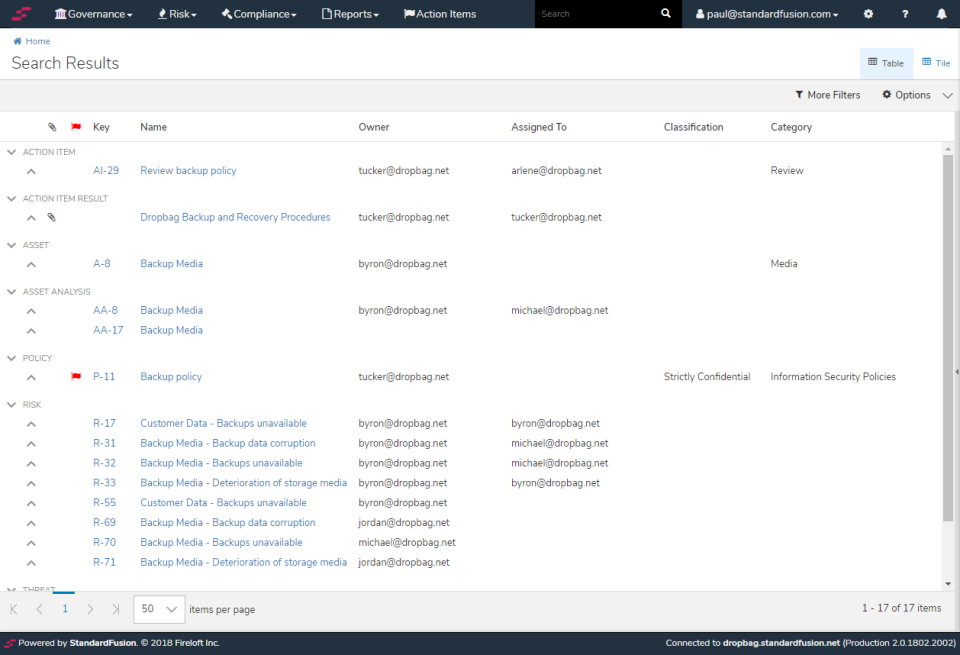
Task: Open notifications bell icon
Action: pos(942,13)
